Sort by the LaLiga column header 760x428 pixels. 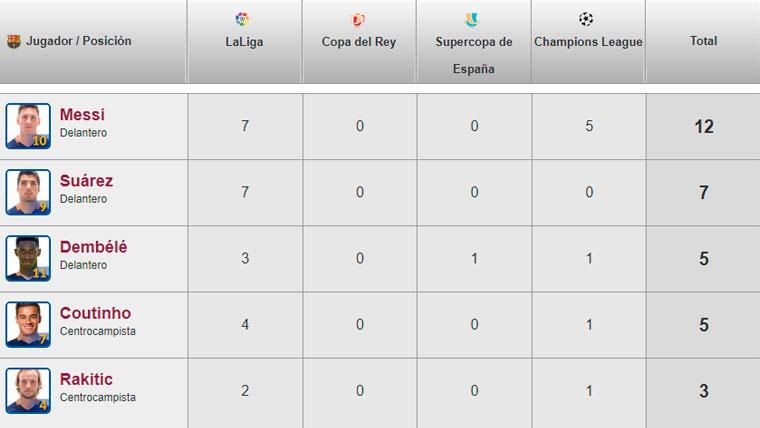click(243, 42)
